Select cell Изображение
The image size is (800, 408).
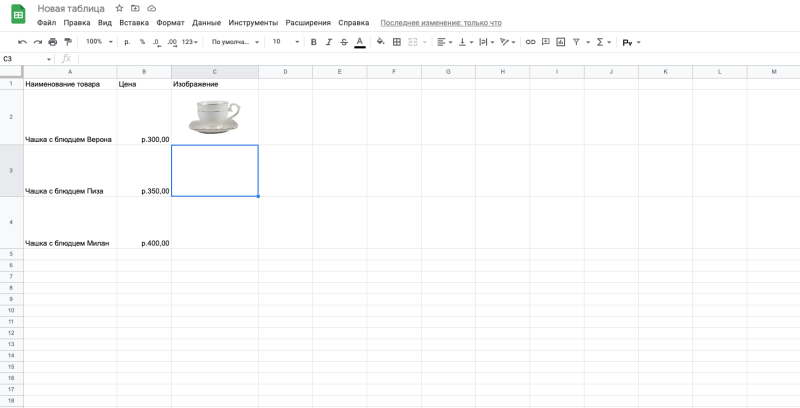click(x=215, y=84)
